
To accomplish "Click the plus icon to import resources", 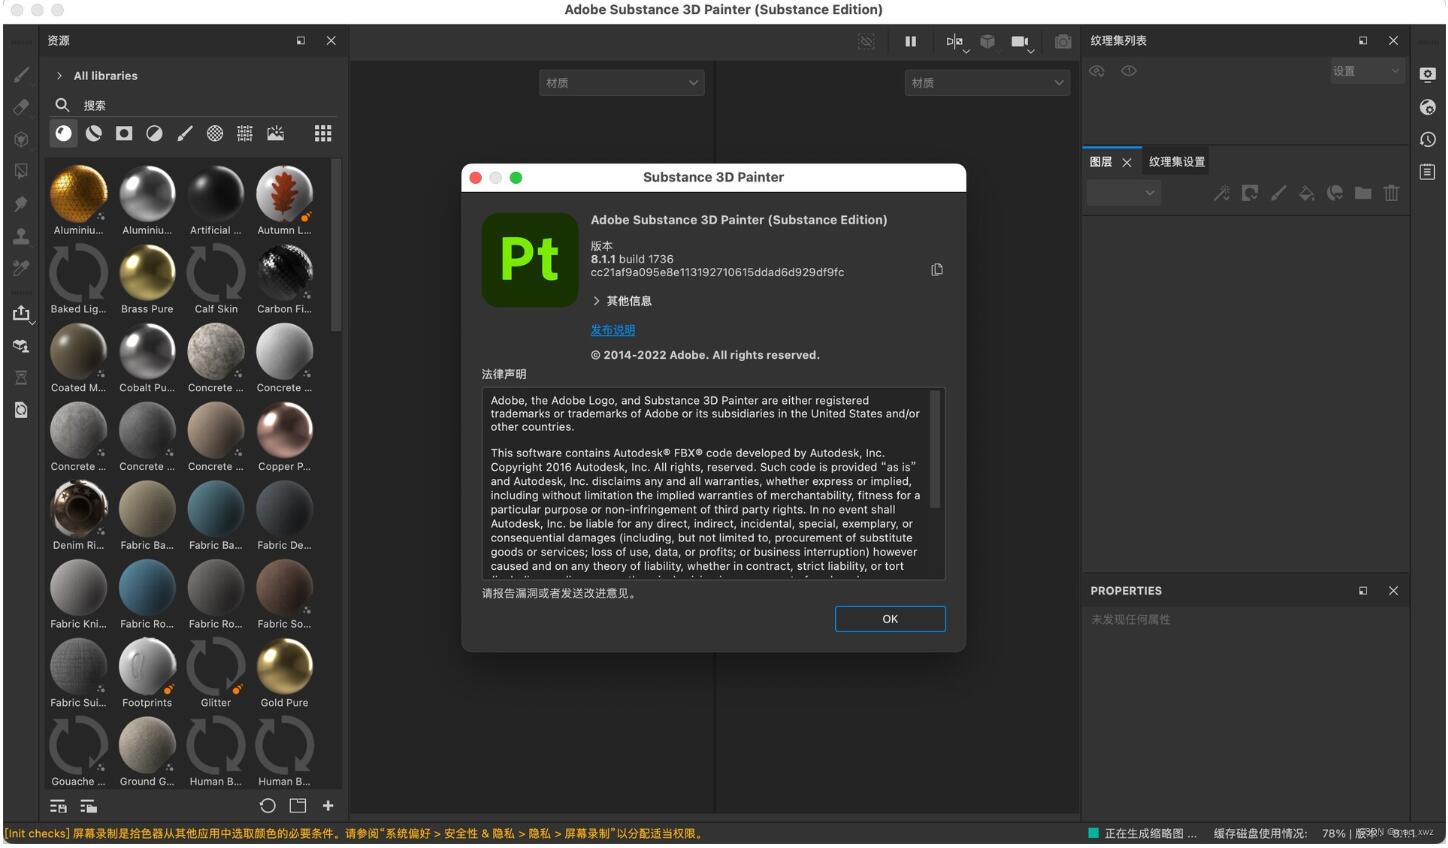I will pyautogui.click(x=328, y=806).
